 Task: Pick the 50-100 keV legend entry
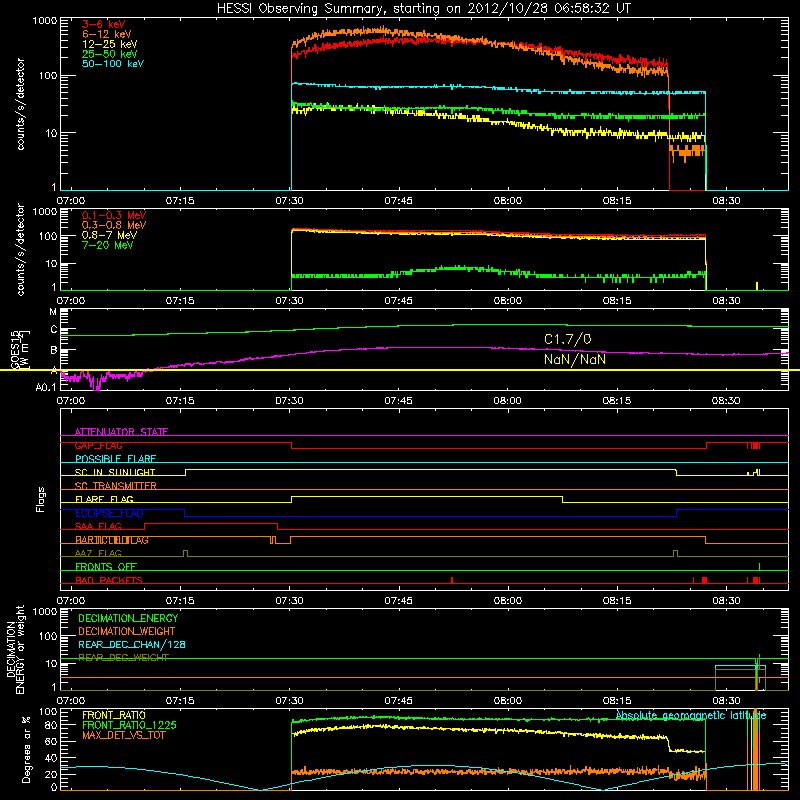(113, 64)
